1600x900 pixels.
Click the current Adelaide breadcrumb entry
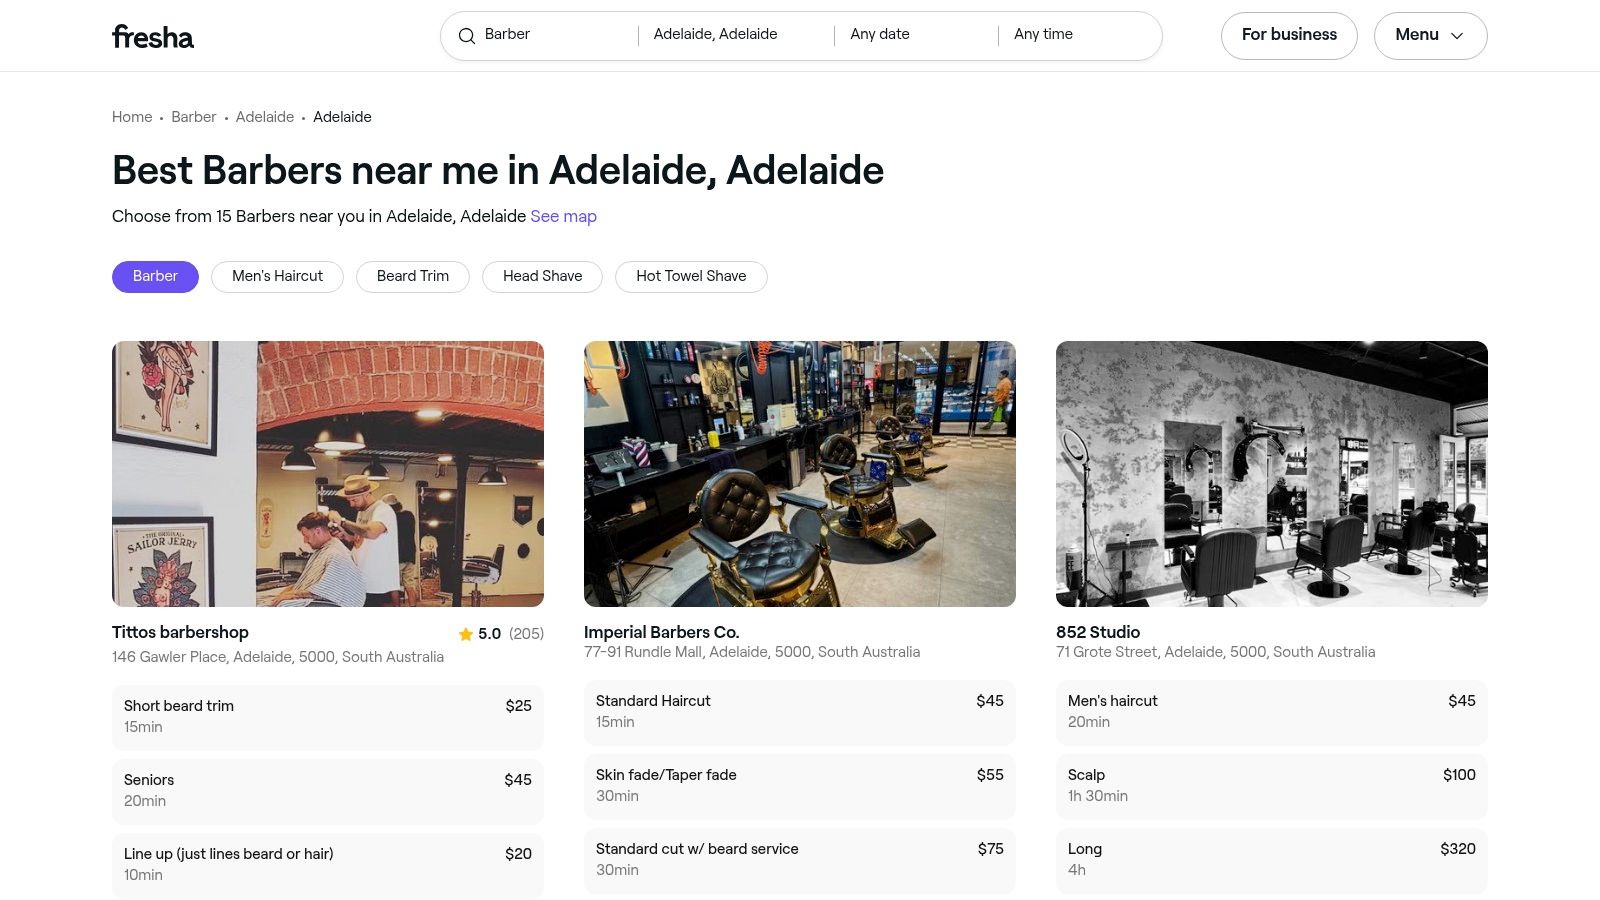coord(342,117)
